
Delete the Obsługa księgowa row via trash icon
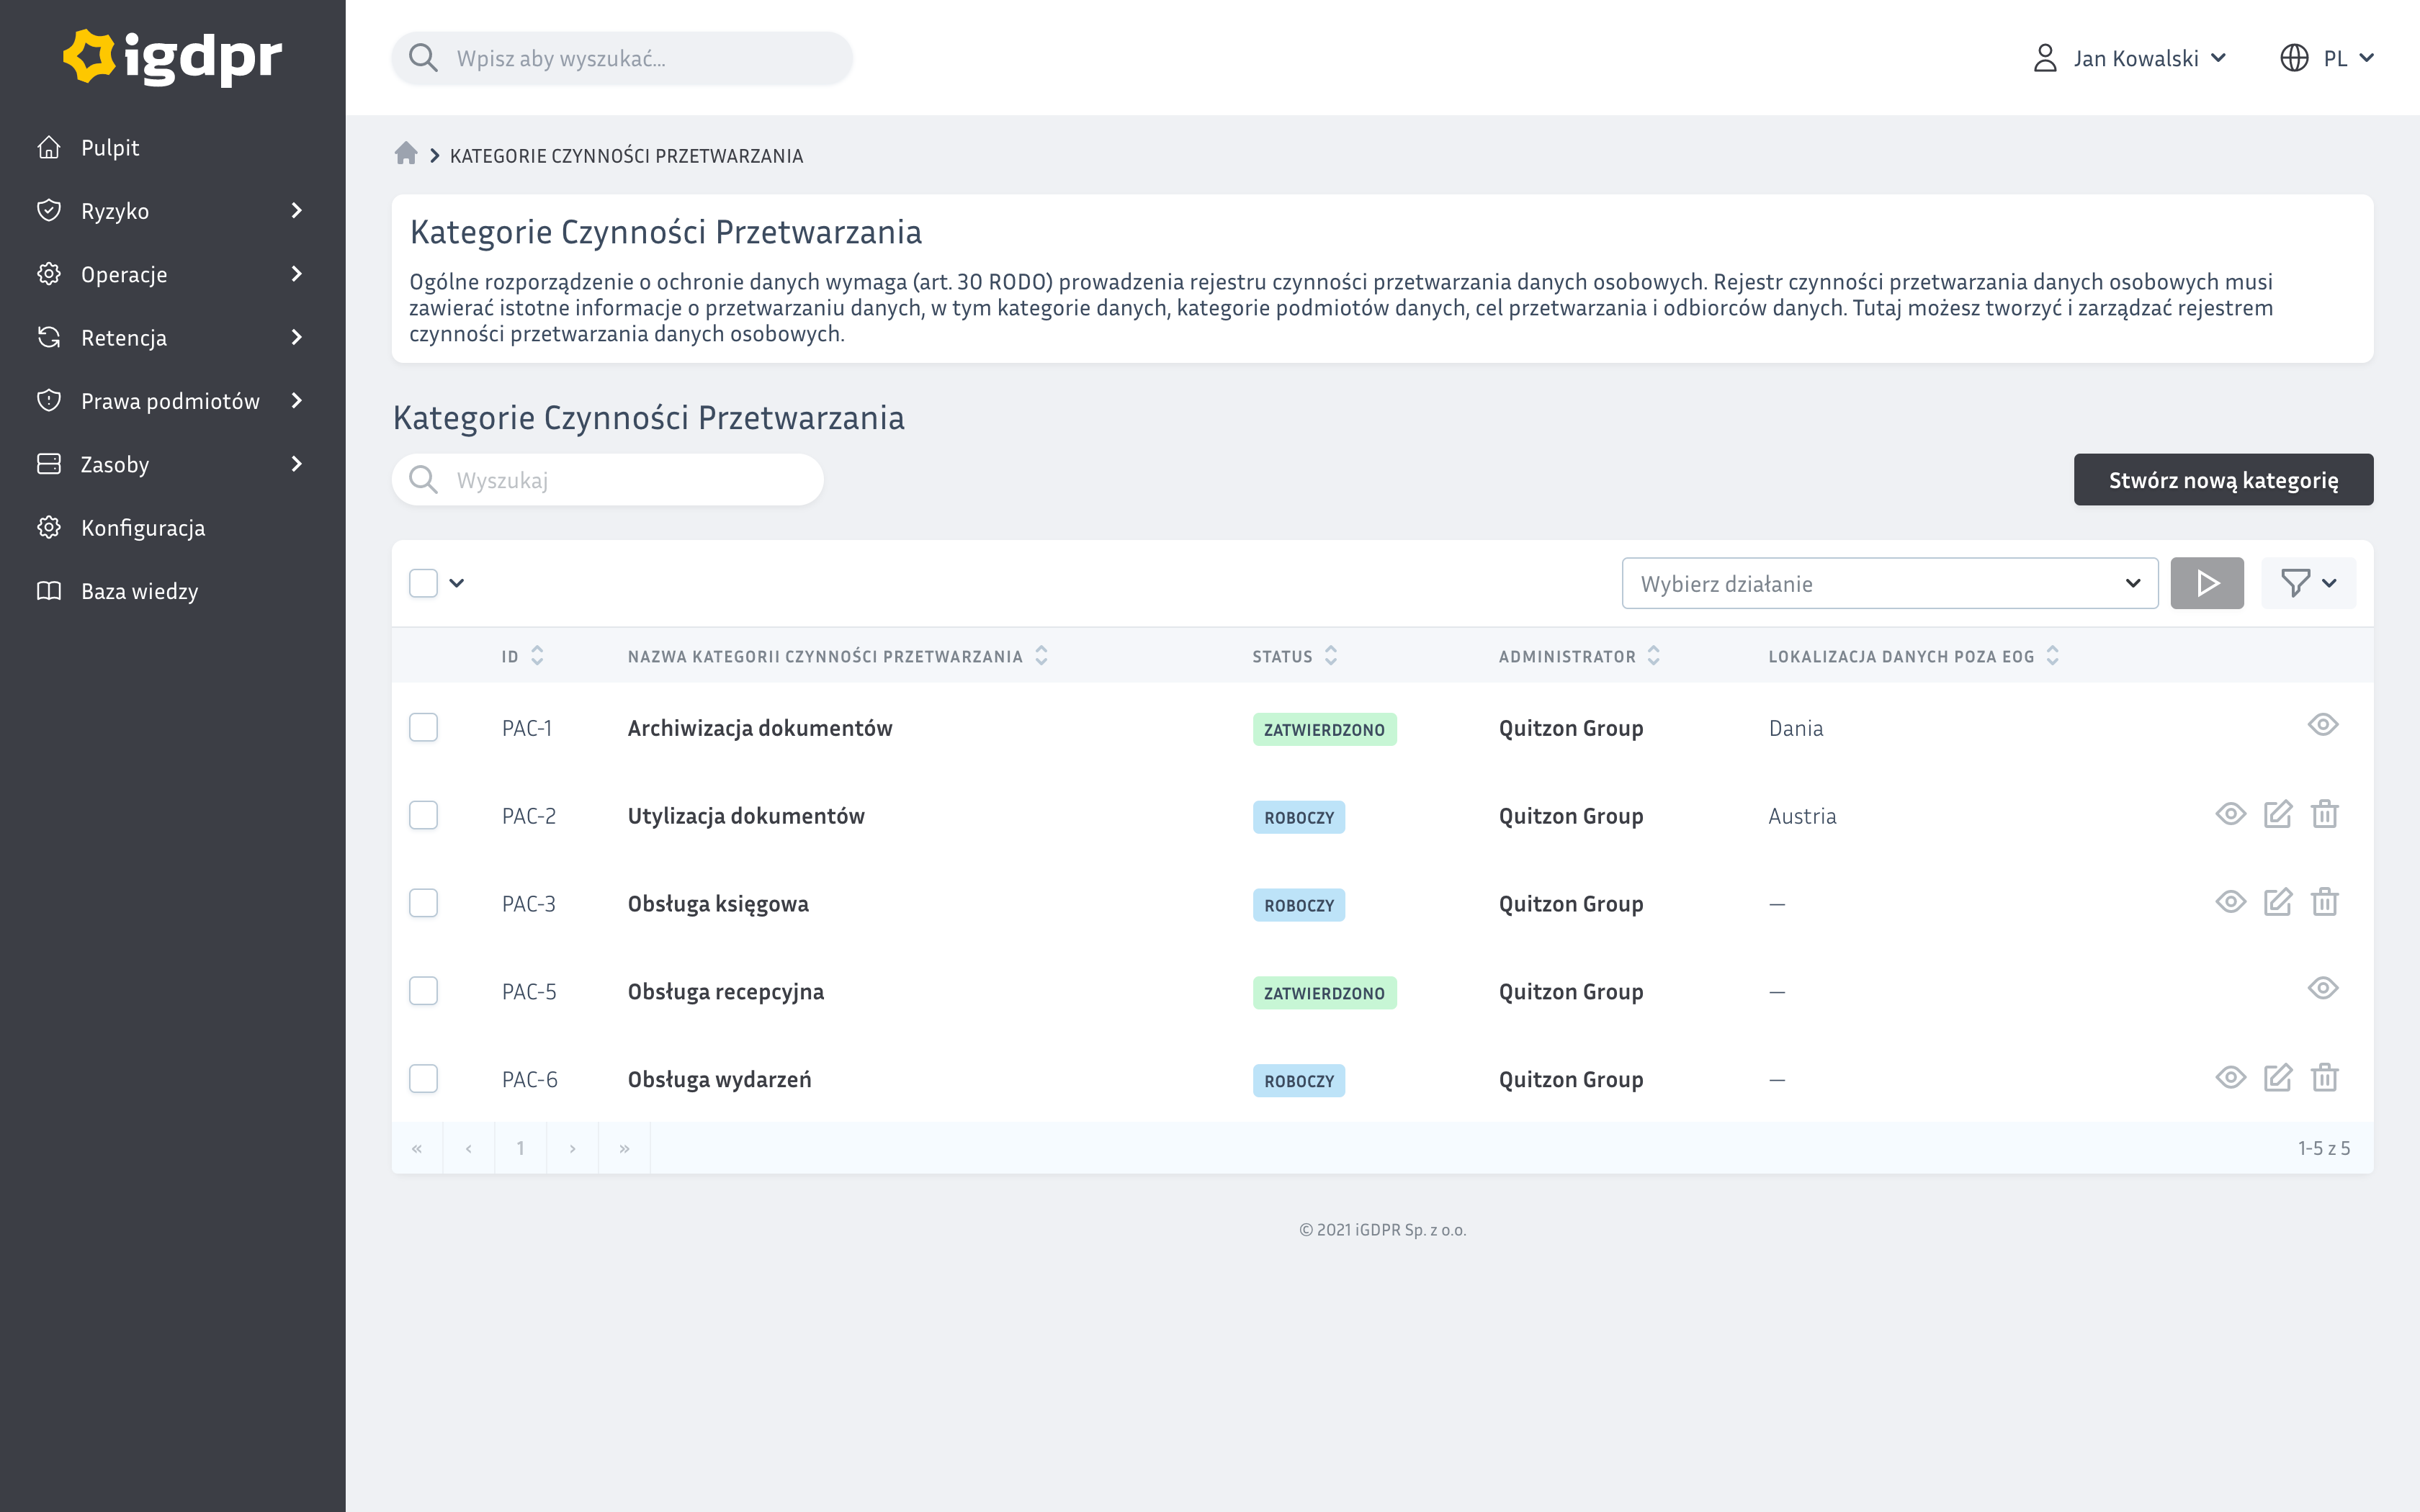(x=2324, y=903)
